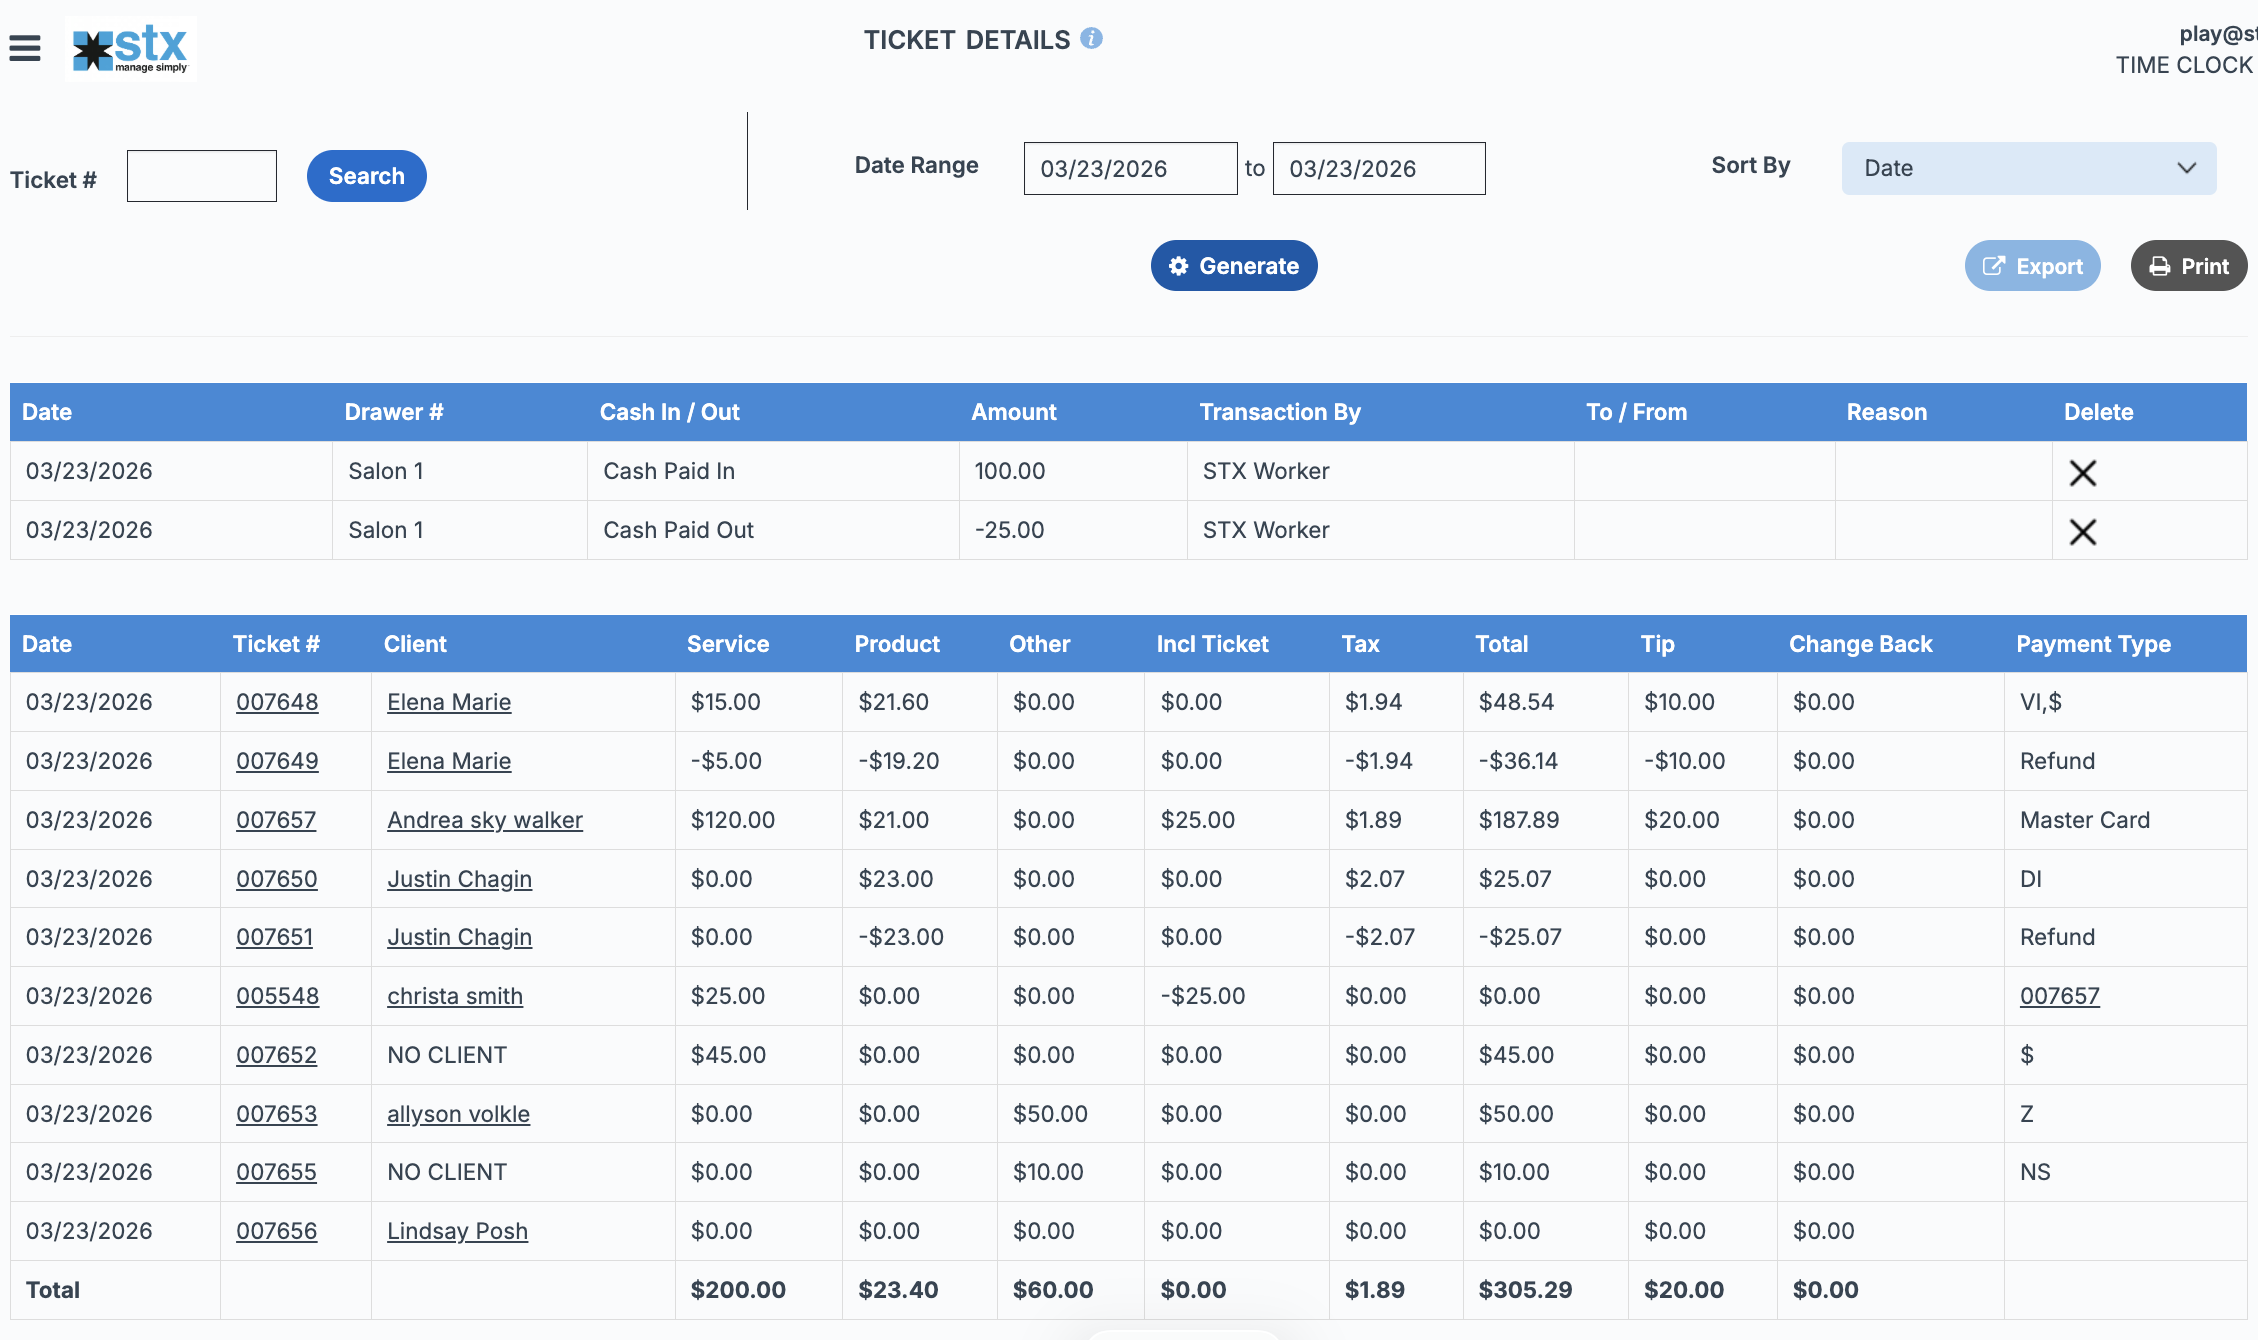Click the Search button

(366, 176)
